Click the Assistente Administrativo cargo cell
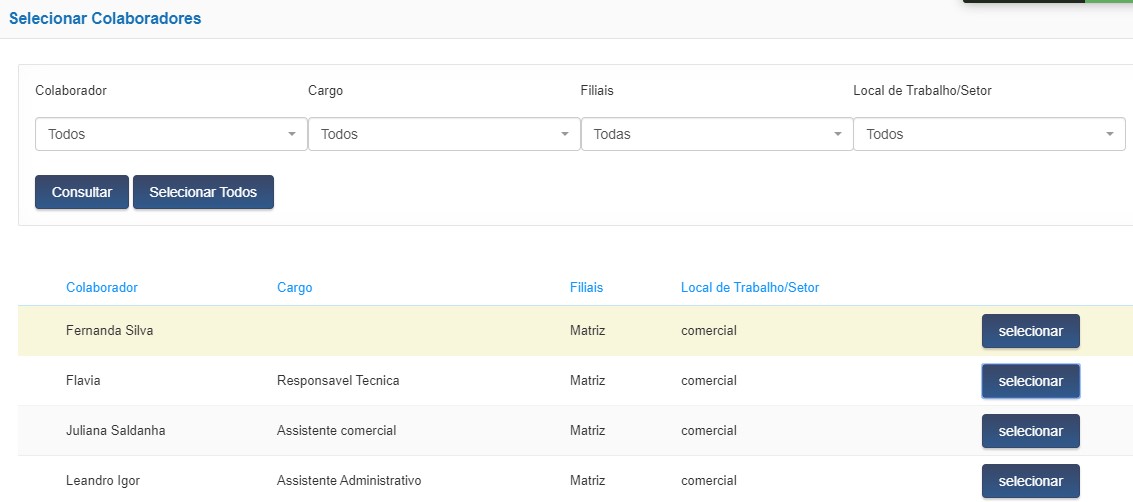1133x502 pixels. click(x=349, y=481)
